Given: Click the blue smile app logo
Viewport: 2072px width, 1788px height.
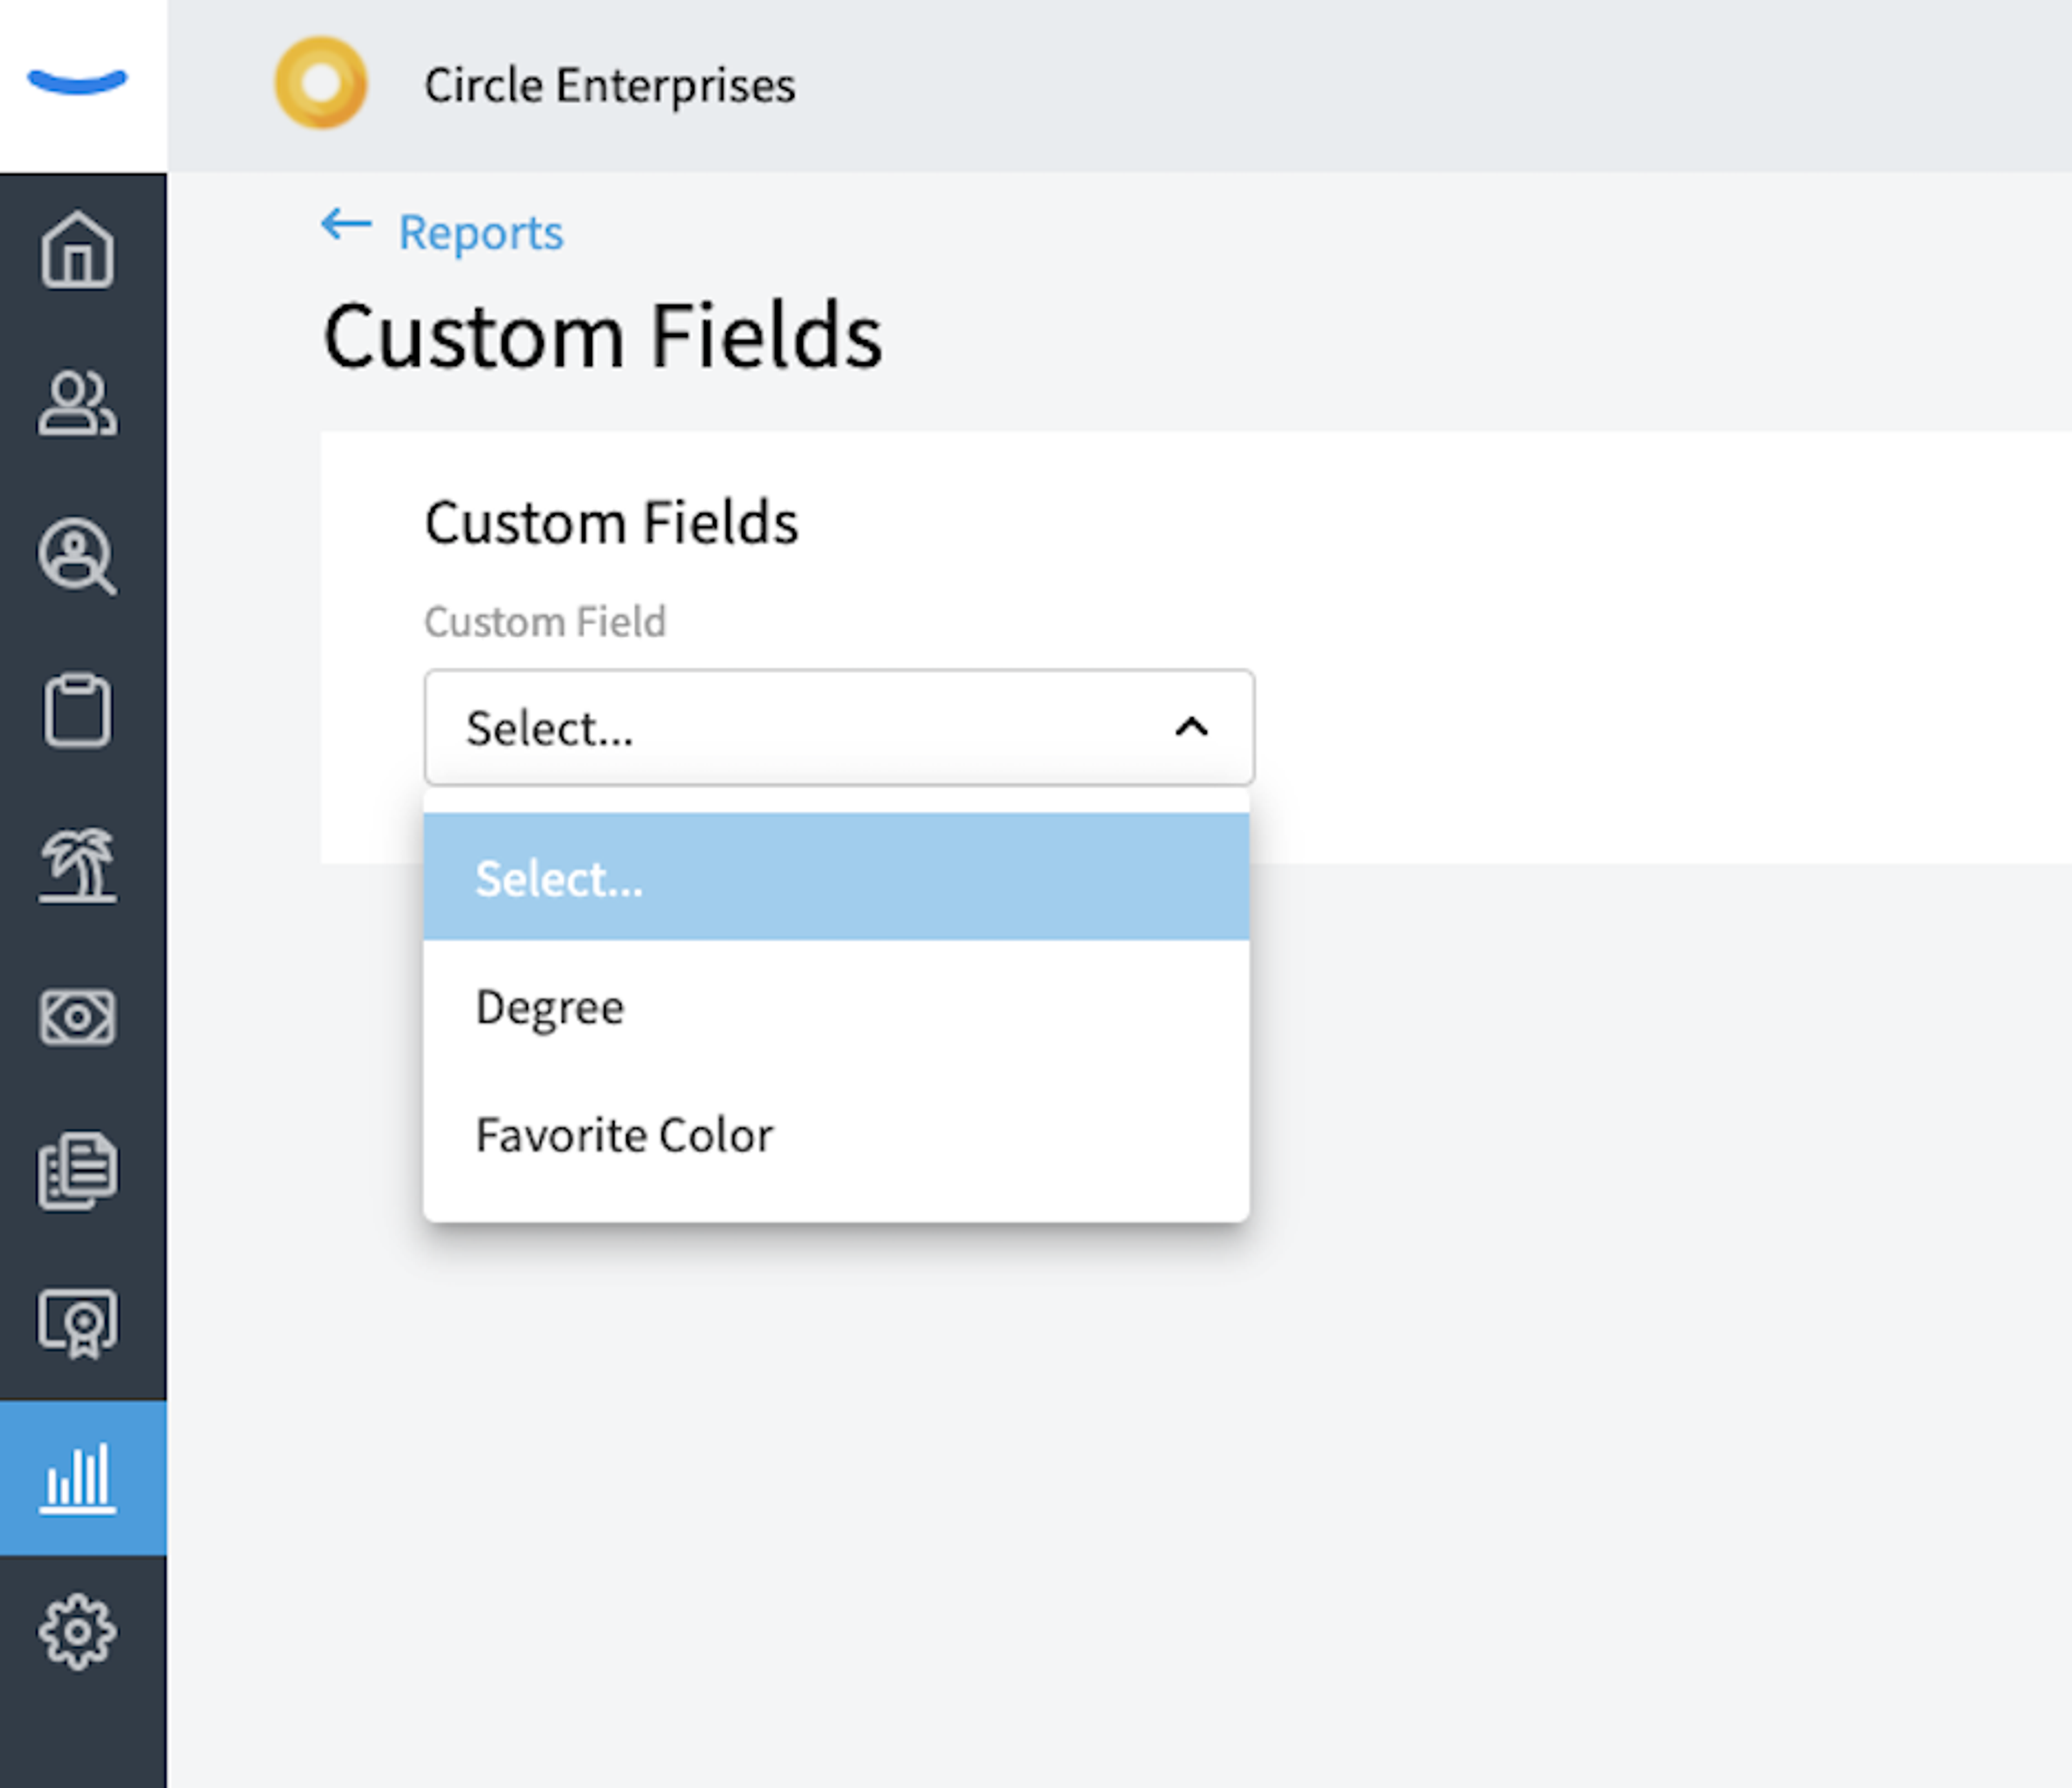Looking at the screenshot, I should tap(78, 82).
